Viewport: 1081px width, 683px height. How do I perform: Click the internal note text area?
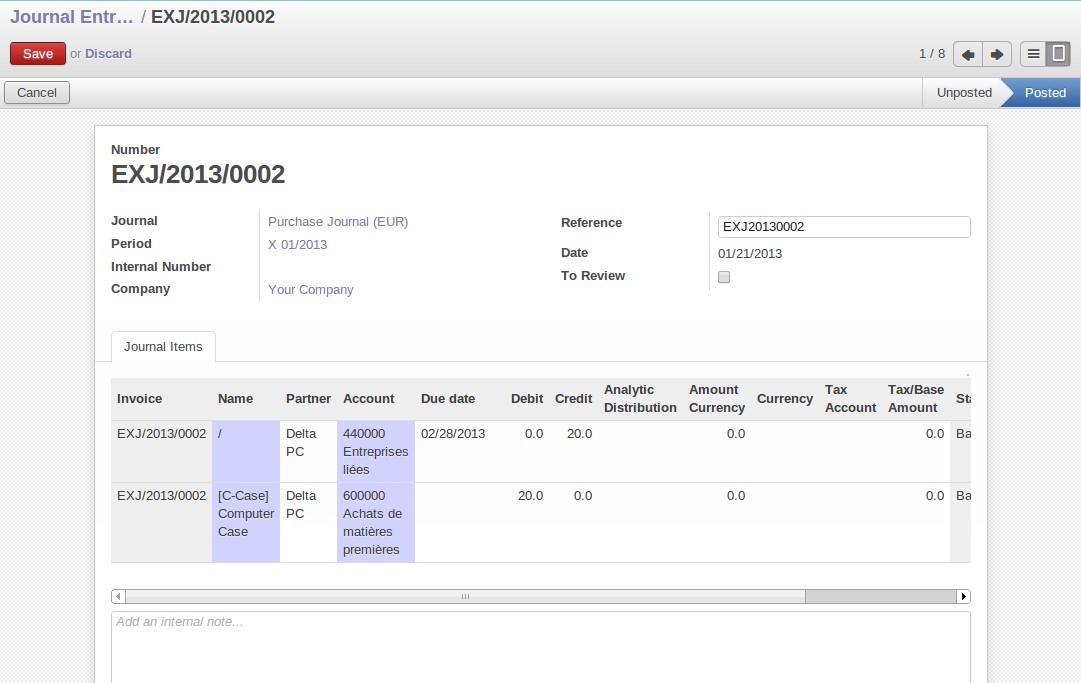(540, 645)
